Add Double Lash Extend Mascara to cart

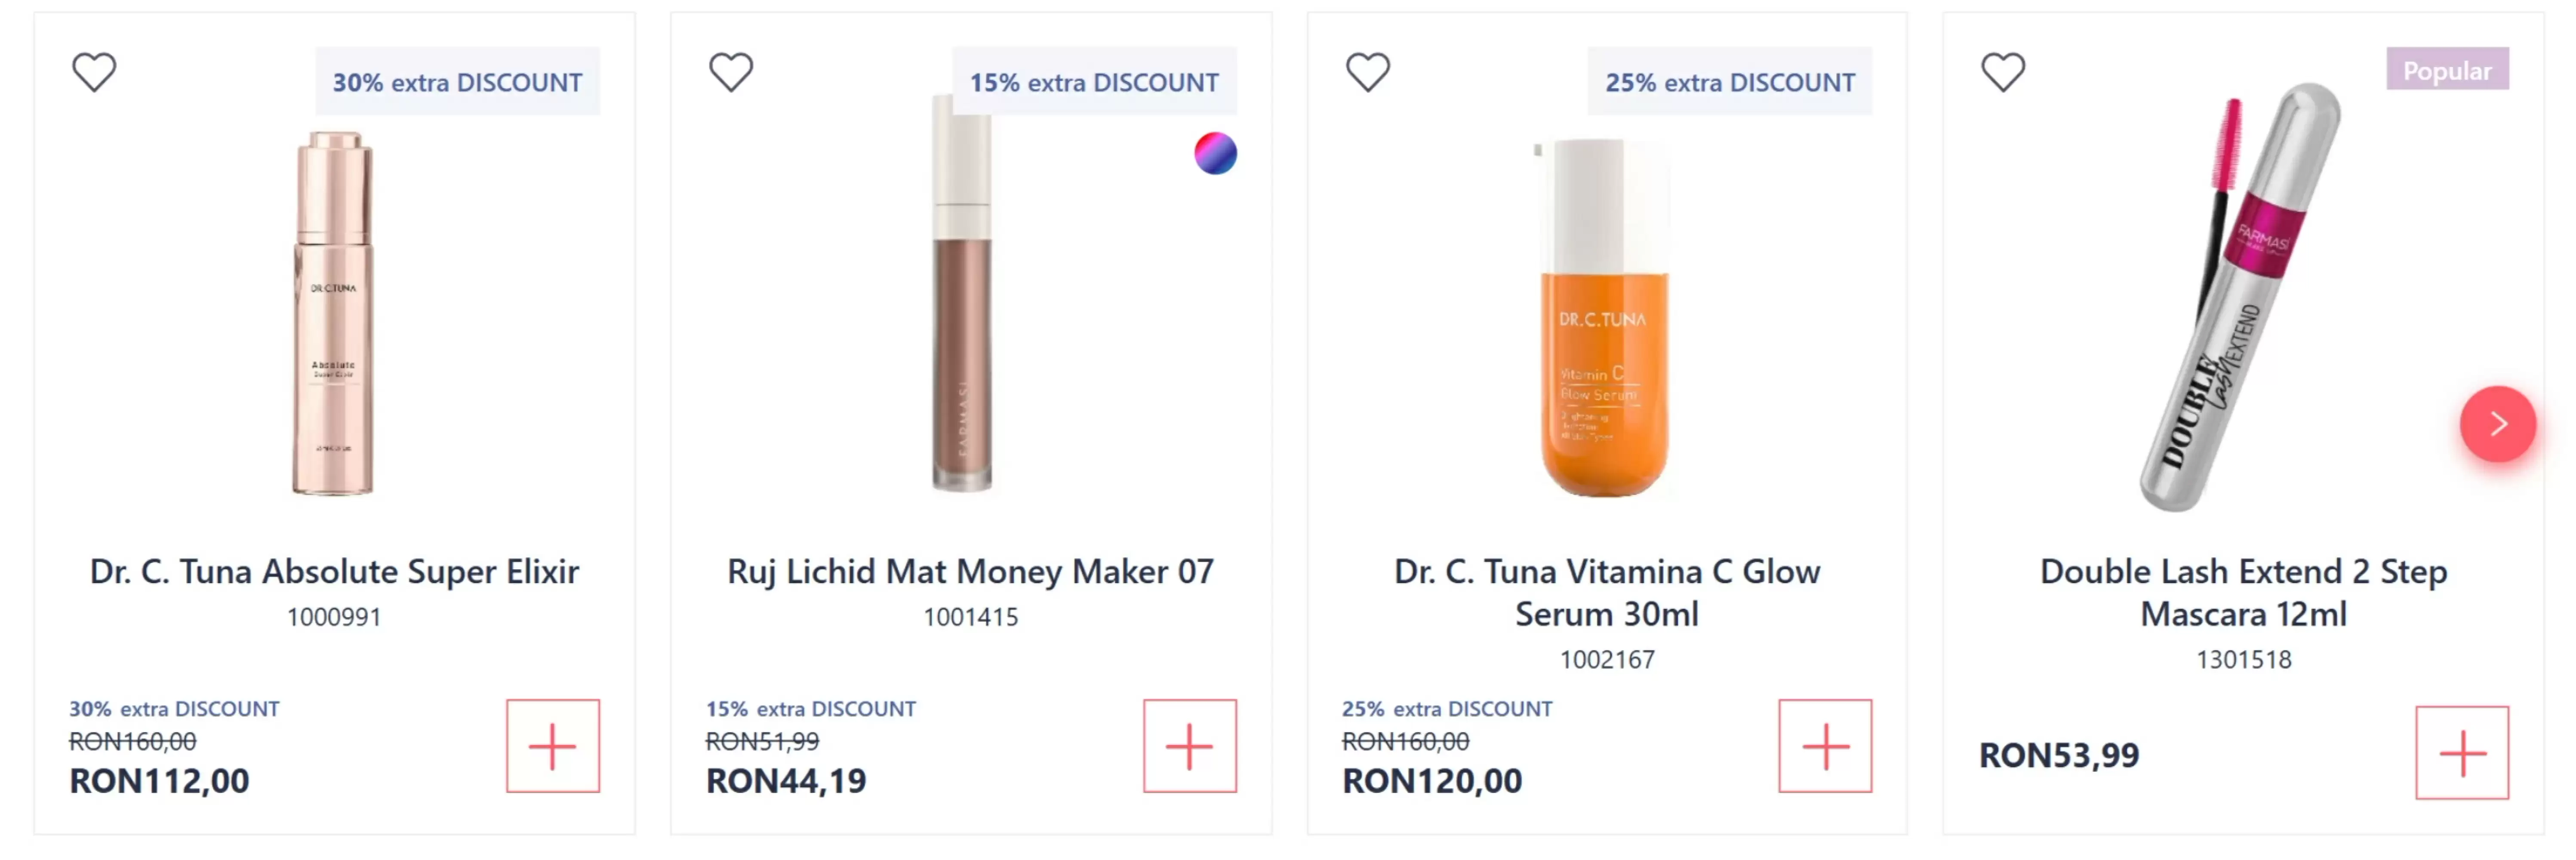point(2461,753)
